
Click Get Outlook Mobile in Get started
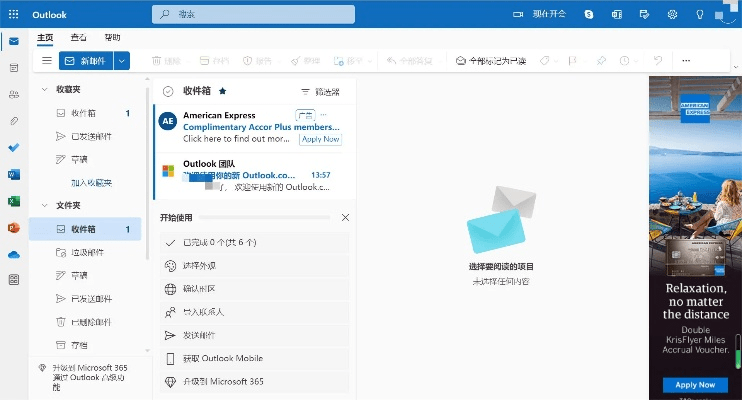[x=255, y=358]
